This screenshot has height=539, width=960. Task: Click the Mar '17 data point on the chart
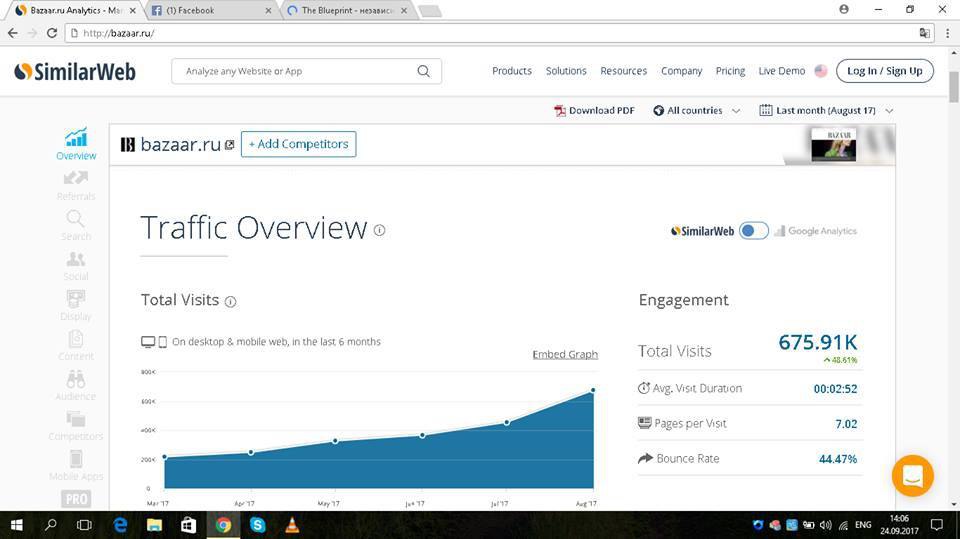[165, 457]
